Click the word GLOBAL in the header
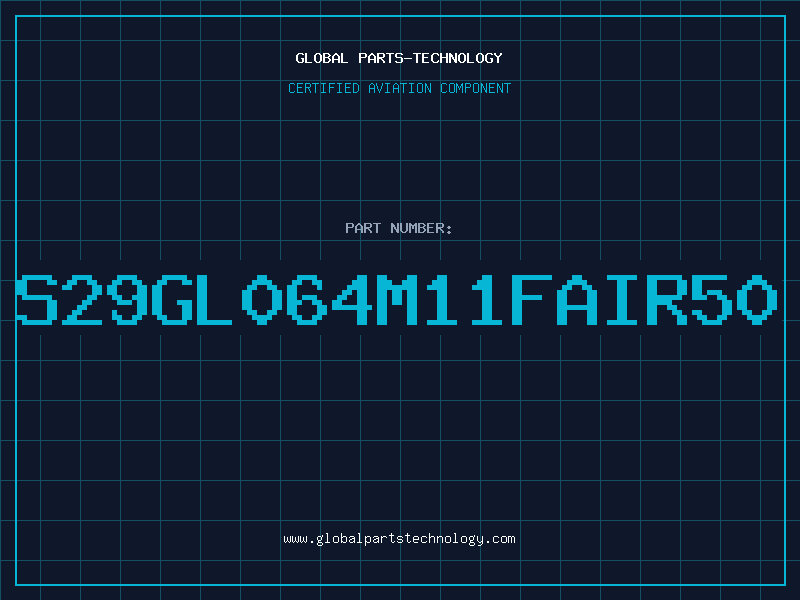The height and width of the screenshot is (600, 800). pyautogui.click(x=322, y=58)
